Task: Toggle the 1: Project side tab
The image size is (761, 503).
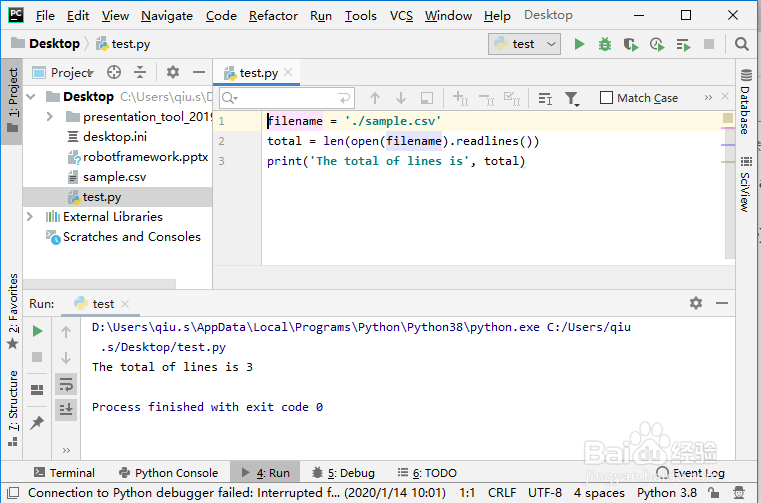Action: [x=12, y=101]
